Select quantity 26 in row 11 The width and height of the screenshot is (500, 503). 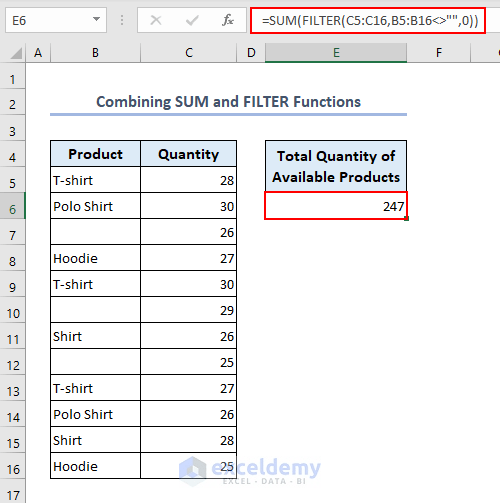pos(189,336)
